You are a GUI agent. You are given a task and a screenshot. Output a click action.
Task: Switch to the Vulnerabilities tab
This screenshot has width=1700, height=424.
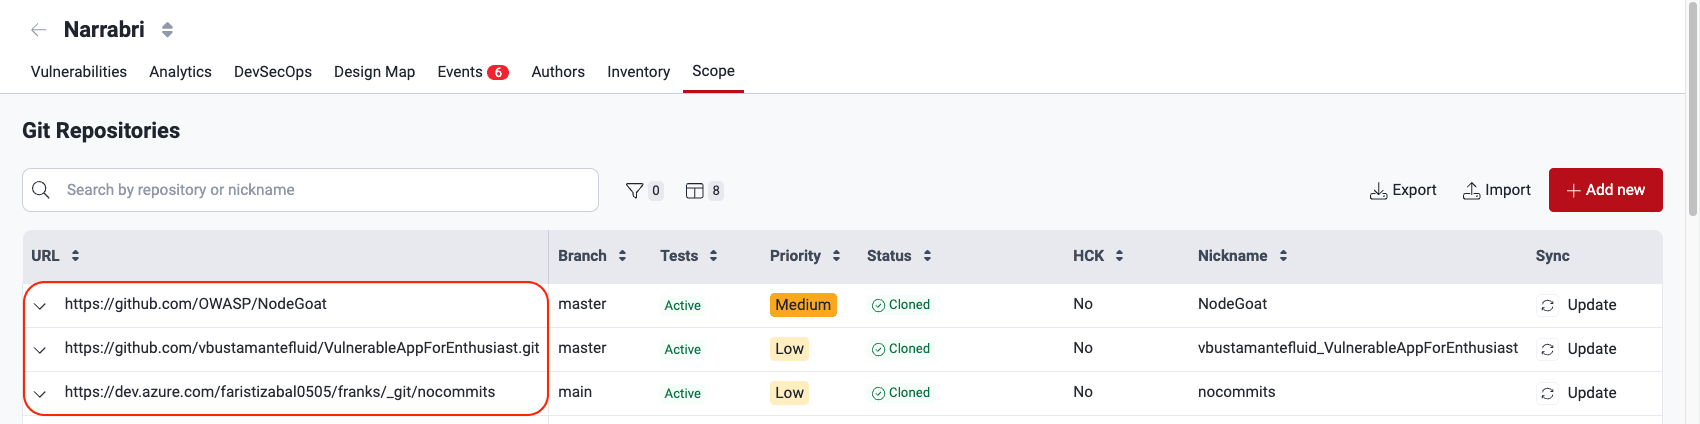pyautogui.click(x=79, y=72)
